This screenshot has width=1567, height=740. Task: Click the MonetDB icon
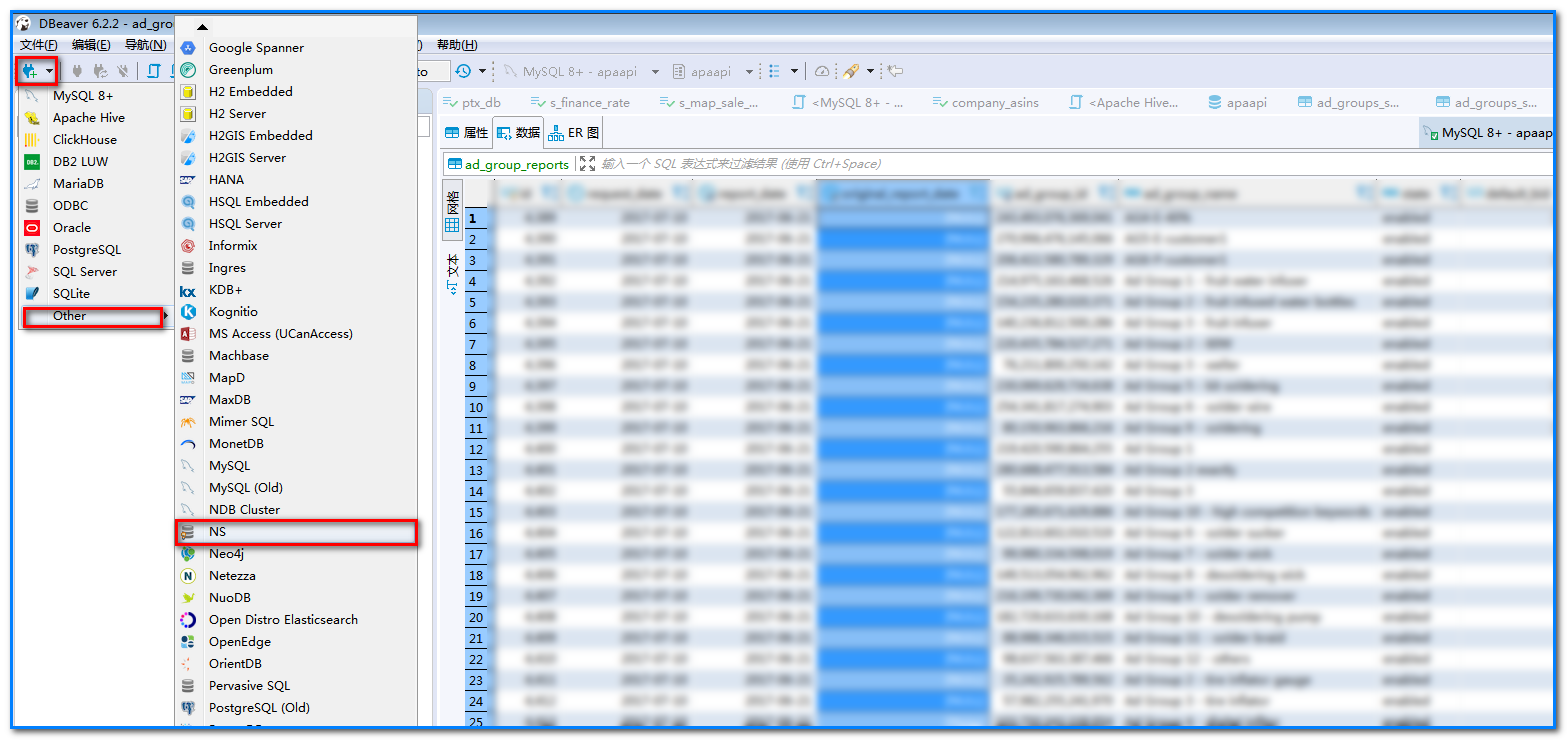188,444
